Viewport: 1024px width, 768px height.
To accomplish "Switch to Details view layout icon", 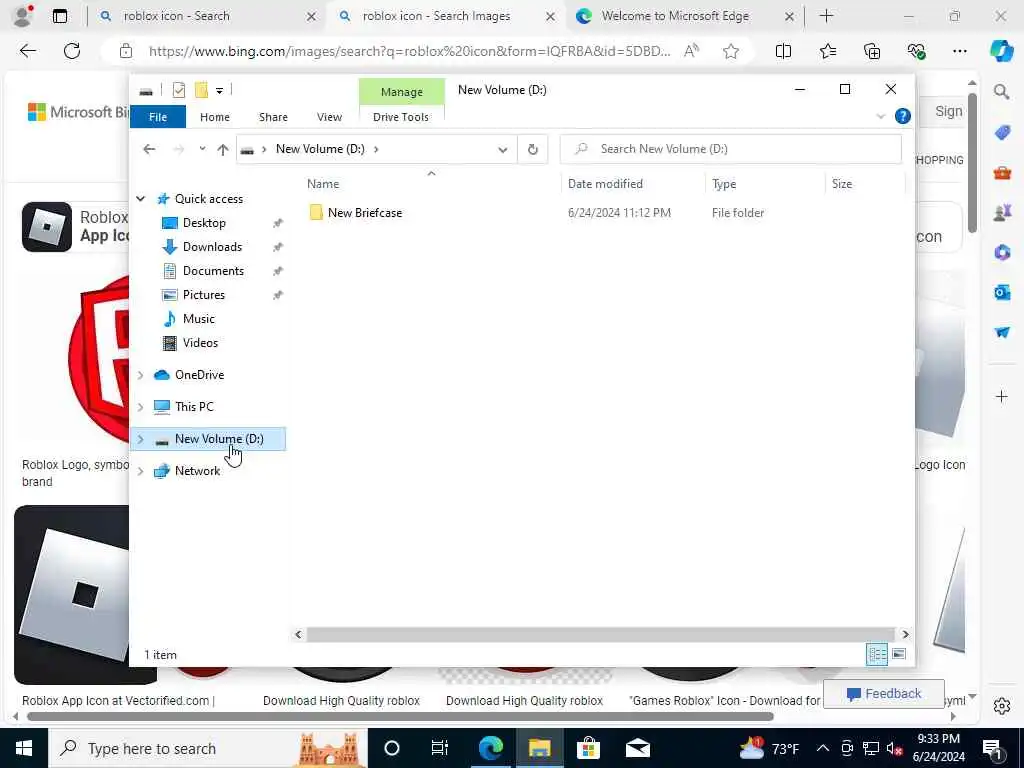I will coord(876,654).
